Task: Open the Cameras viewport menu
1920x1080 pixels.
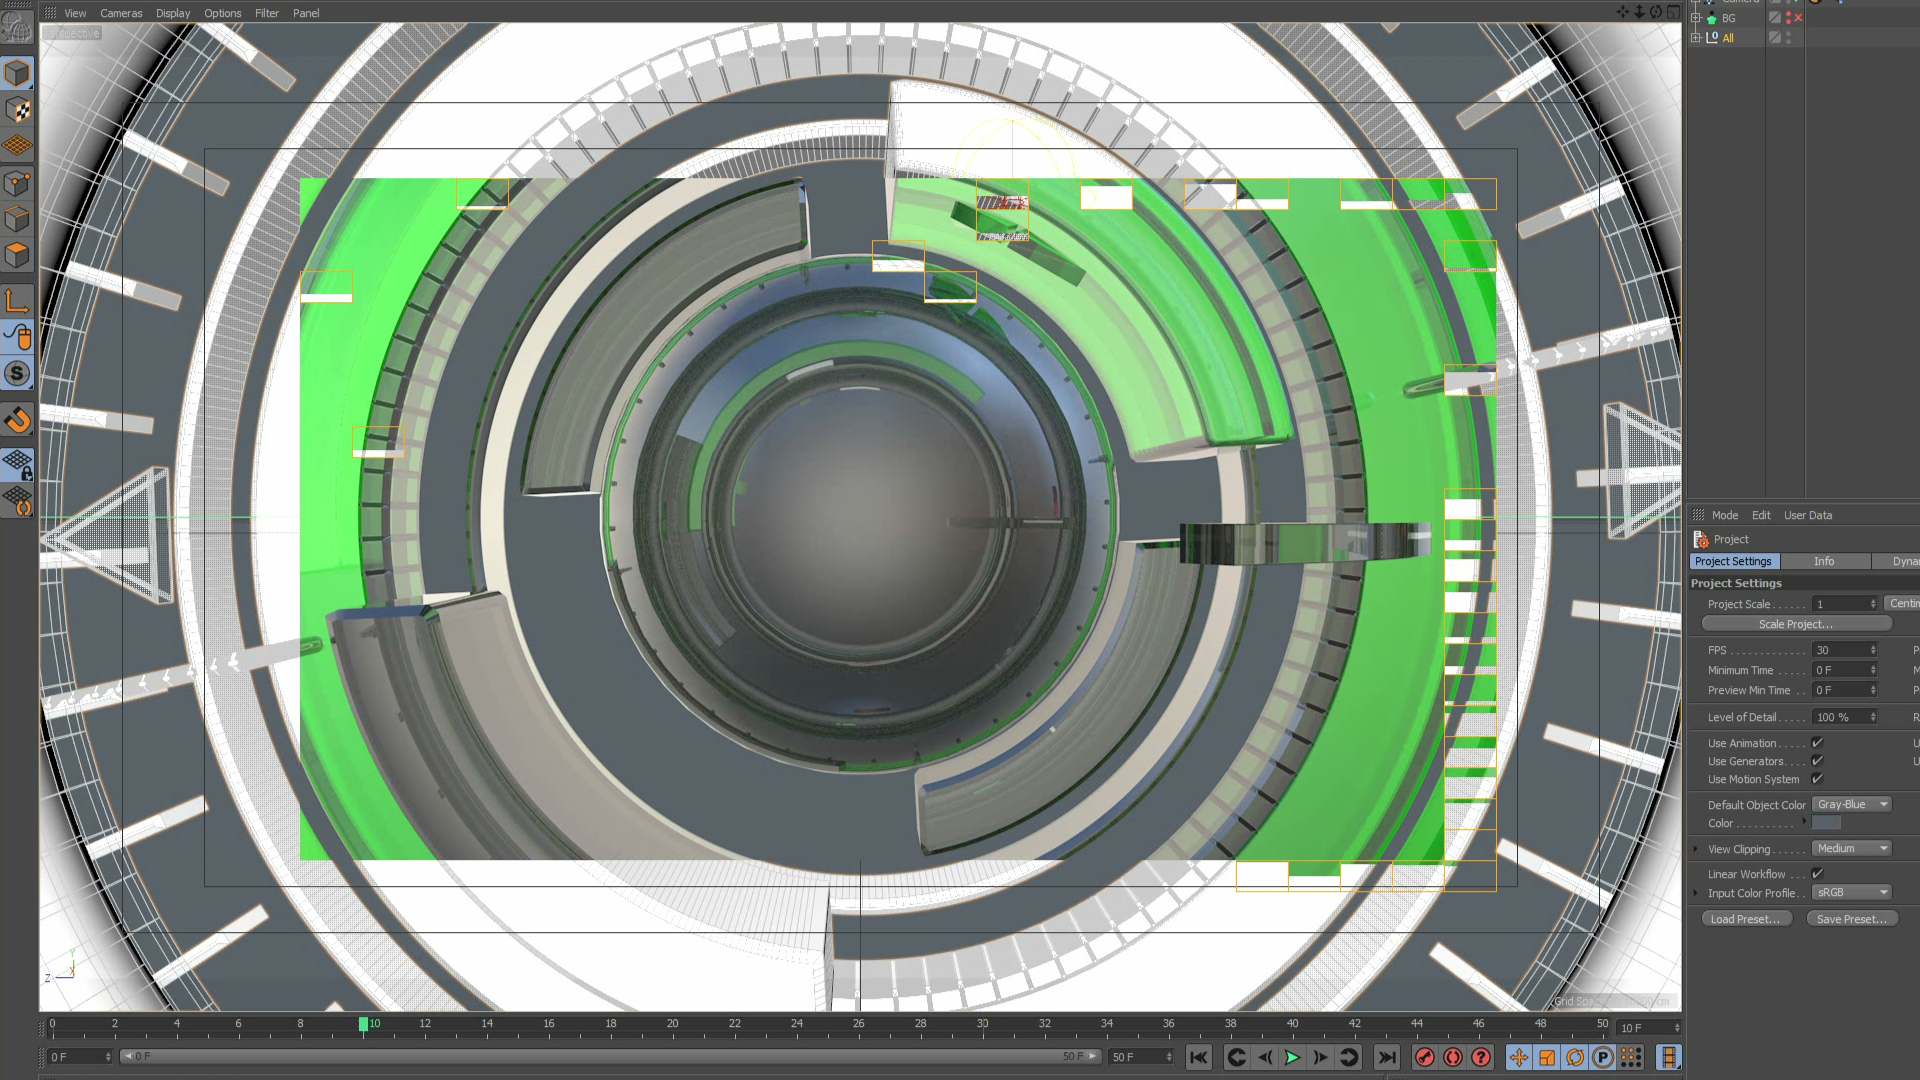Action: [x=121, y=13]
